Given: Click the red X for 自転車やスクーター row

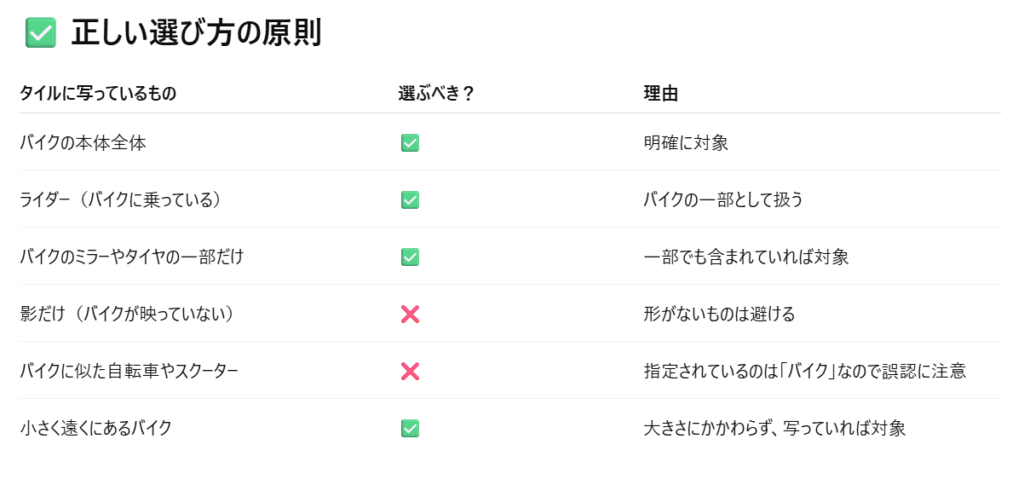Looking at the screenshot, I should coord(409,371).
